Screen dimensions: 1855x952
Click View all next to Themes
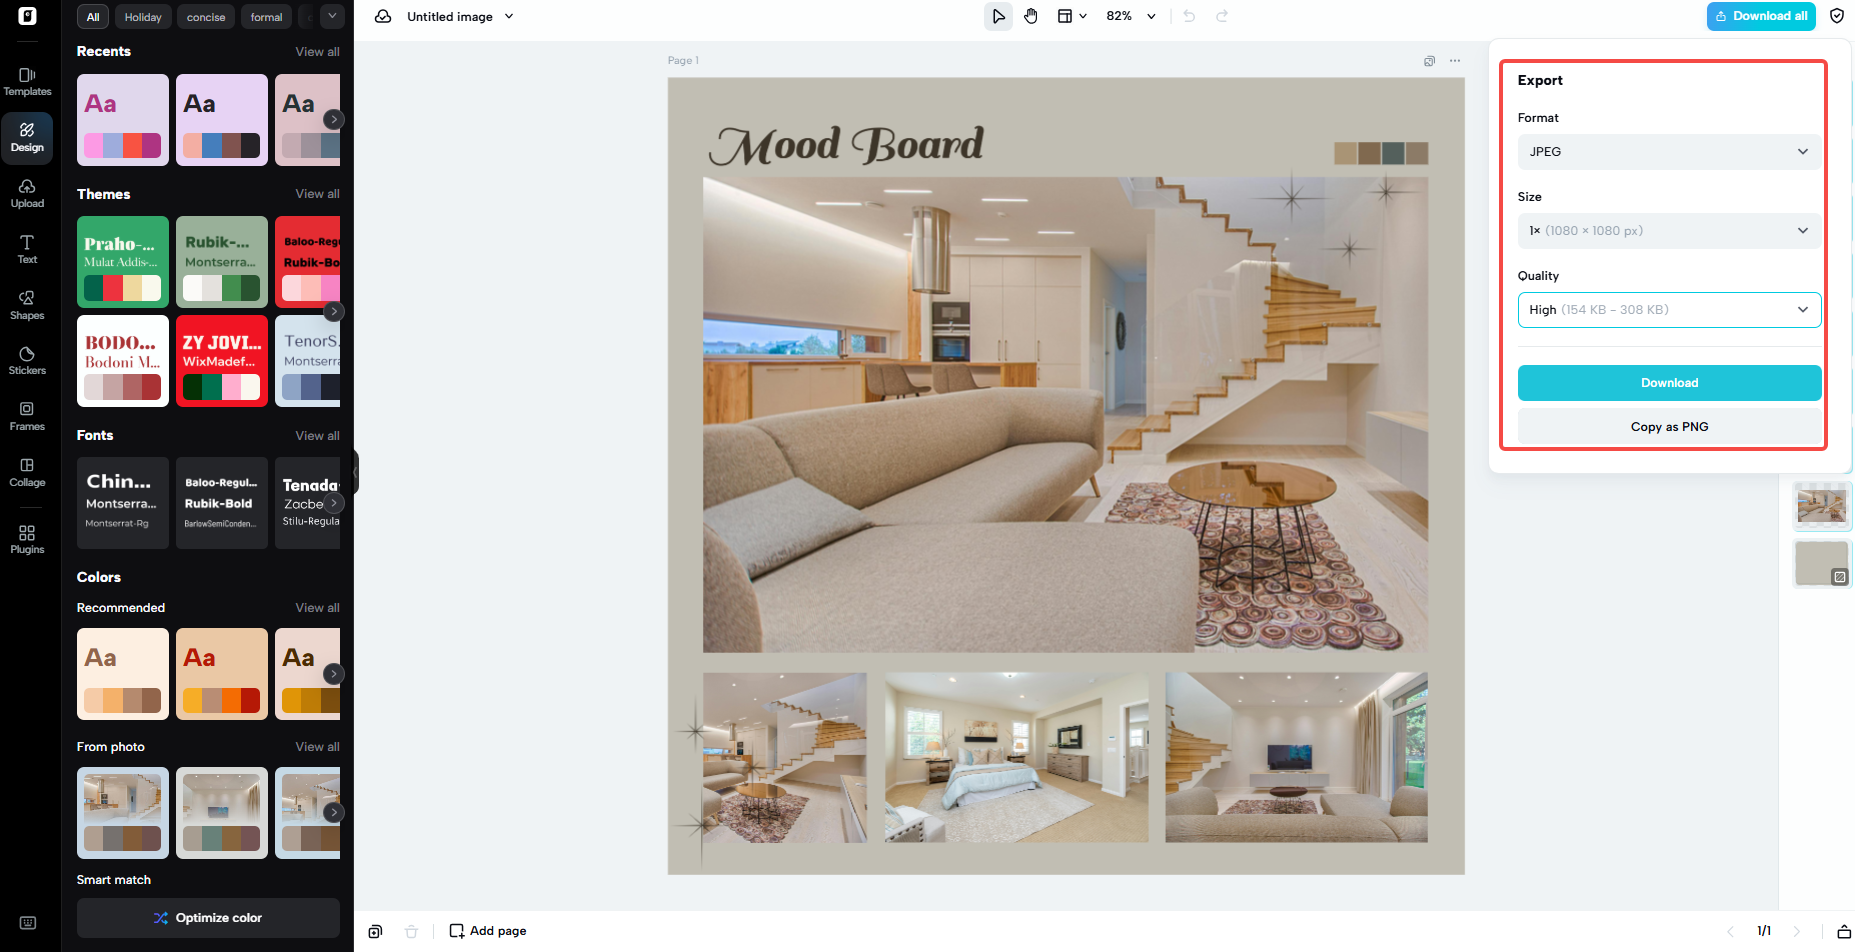click(317, 194)
